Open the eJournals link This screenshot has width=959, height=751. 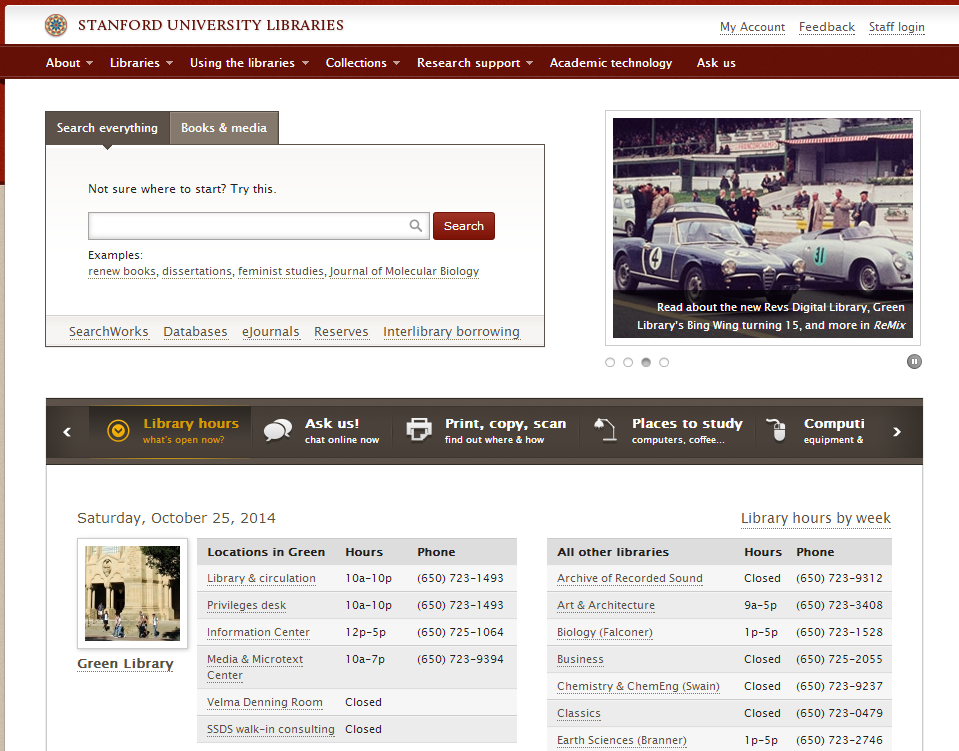pyautogui.click(x=270, y=331)
